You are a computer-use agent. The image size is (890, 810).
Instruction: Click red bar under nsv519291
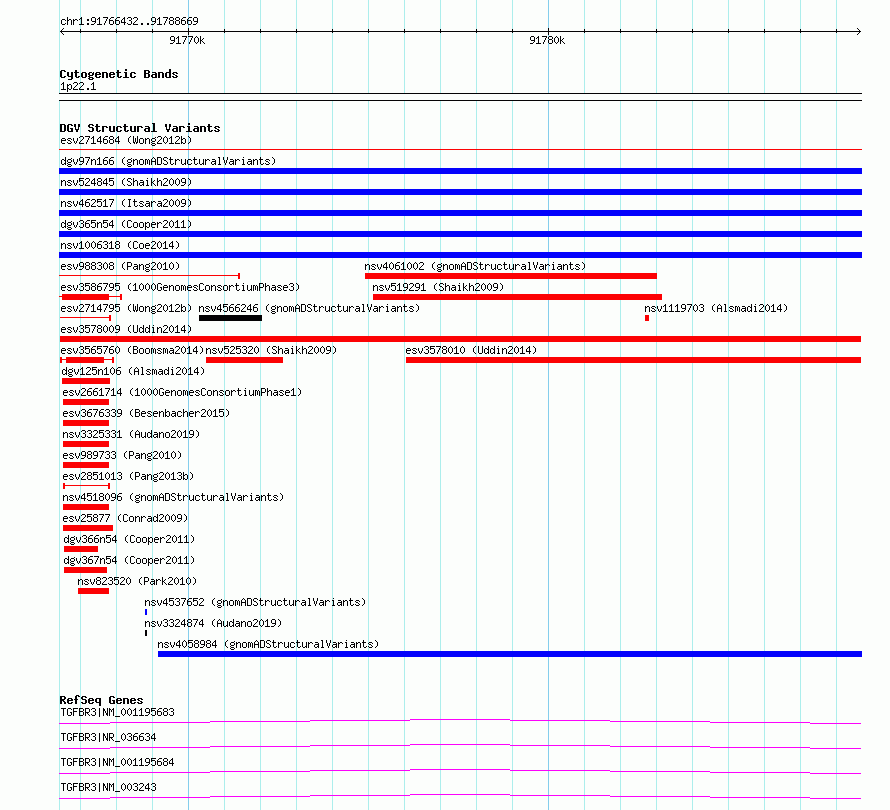[517, 297]
